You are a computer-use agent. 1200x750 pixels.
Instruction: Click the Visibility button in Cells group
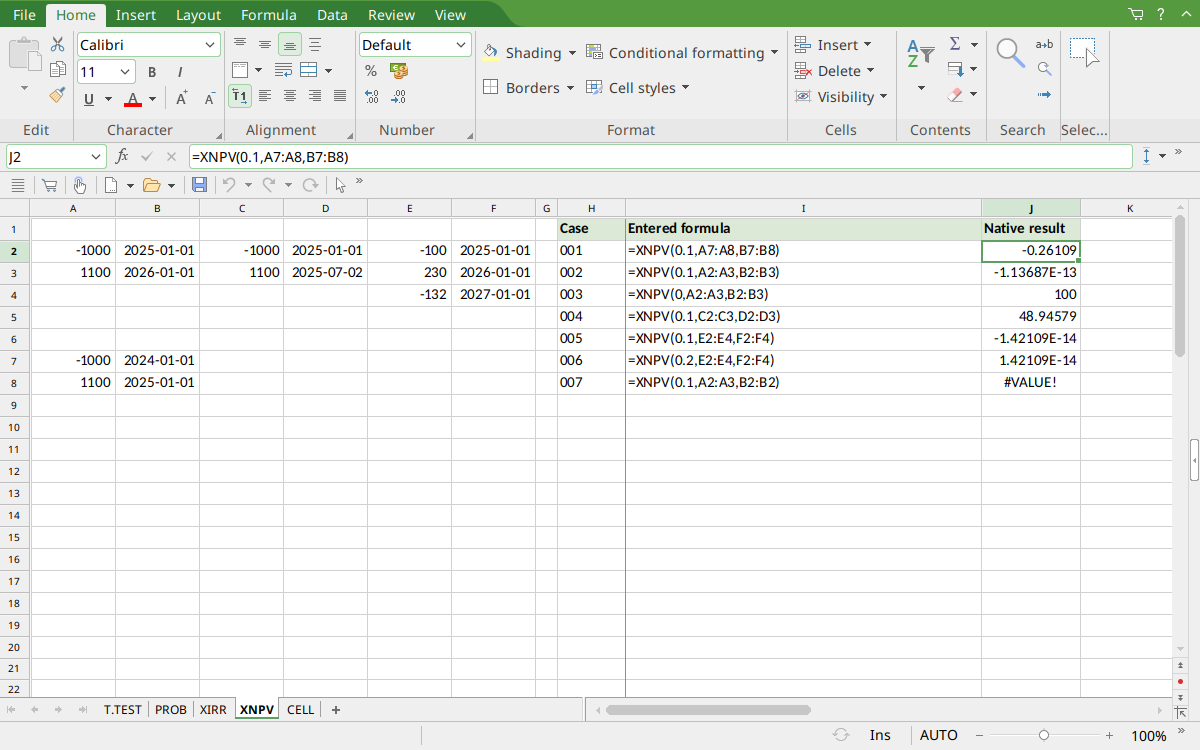pos(841,97)
